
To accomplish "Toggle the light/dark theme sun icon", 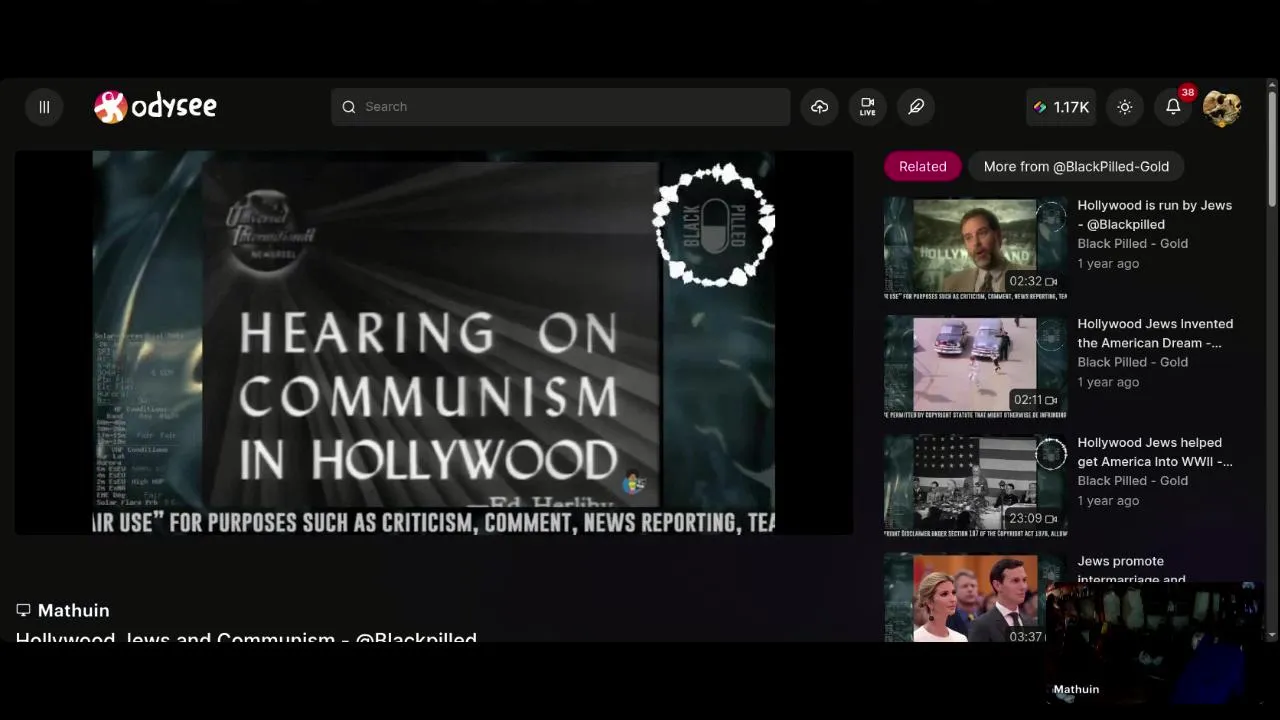I will (x=1125, y=107).
